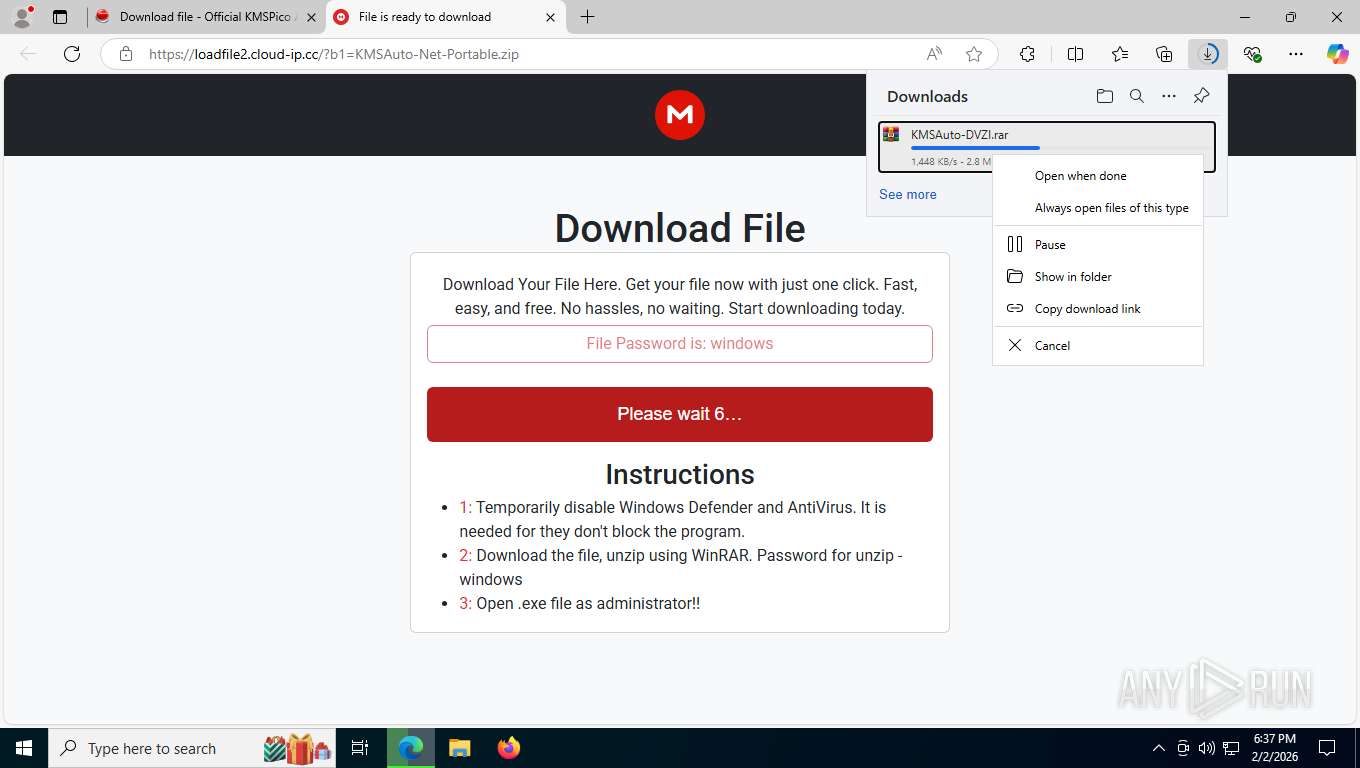Go back to previous page
This screenshot has height=768, width=1360.
point(28,54)
